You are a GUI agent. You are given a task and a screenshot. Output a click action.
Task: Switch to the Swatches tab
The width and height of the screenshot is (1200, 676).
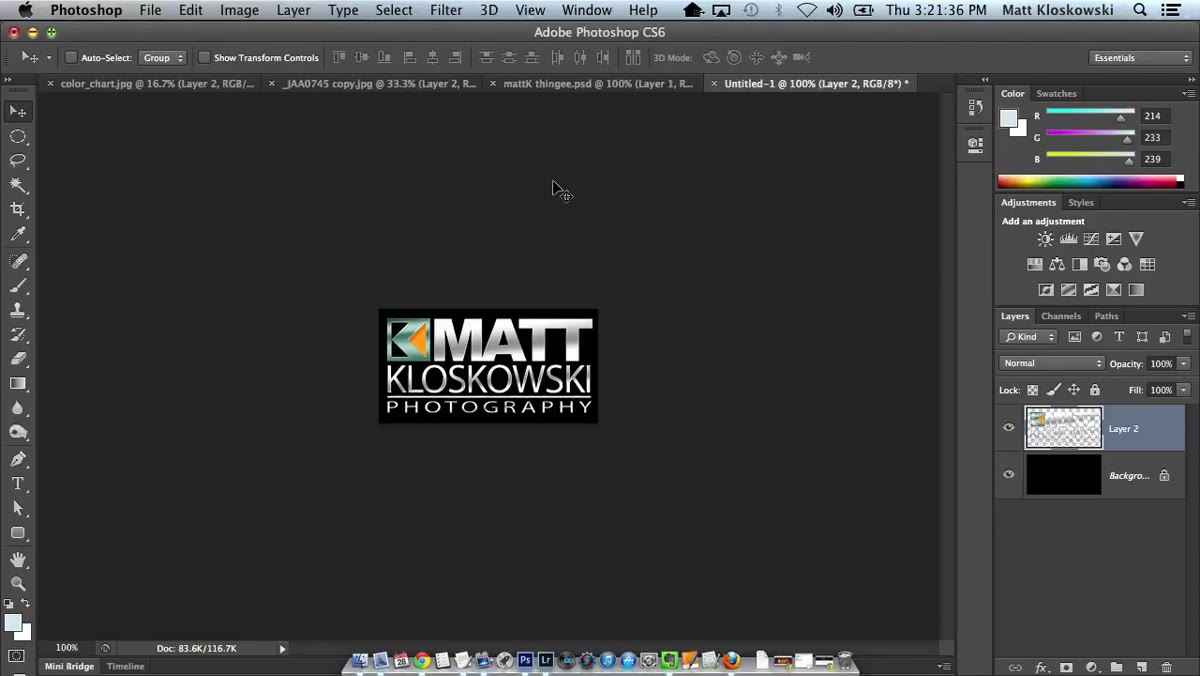pyautogui.click(x=1056, y=93)
